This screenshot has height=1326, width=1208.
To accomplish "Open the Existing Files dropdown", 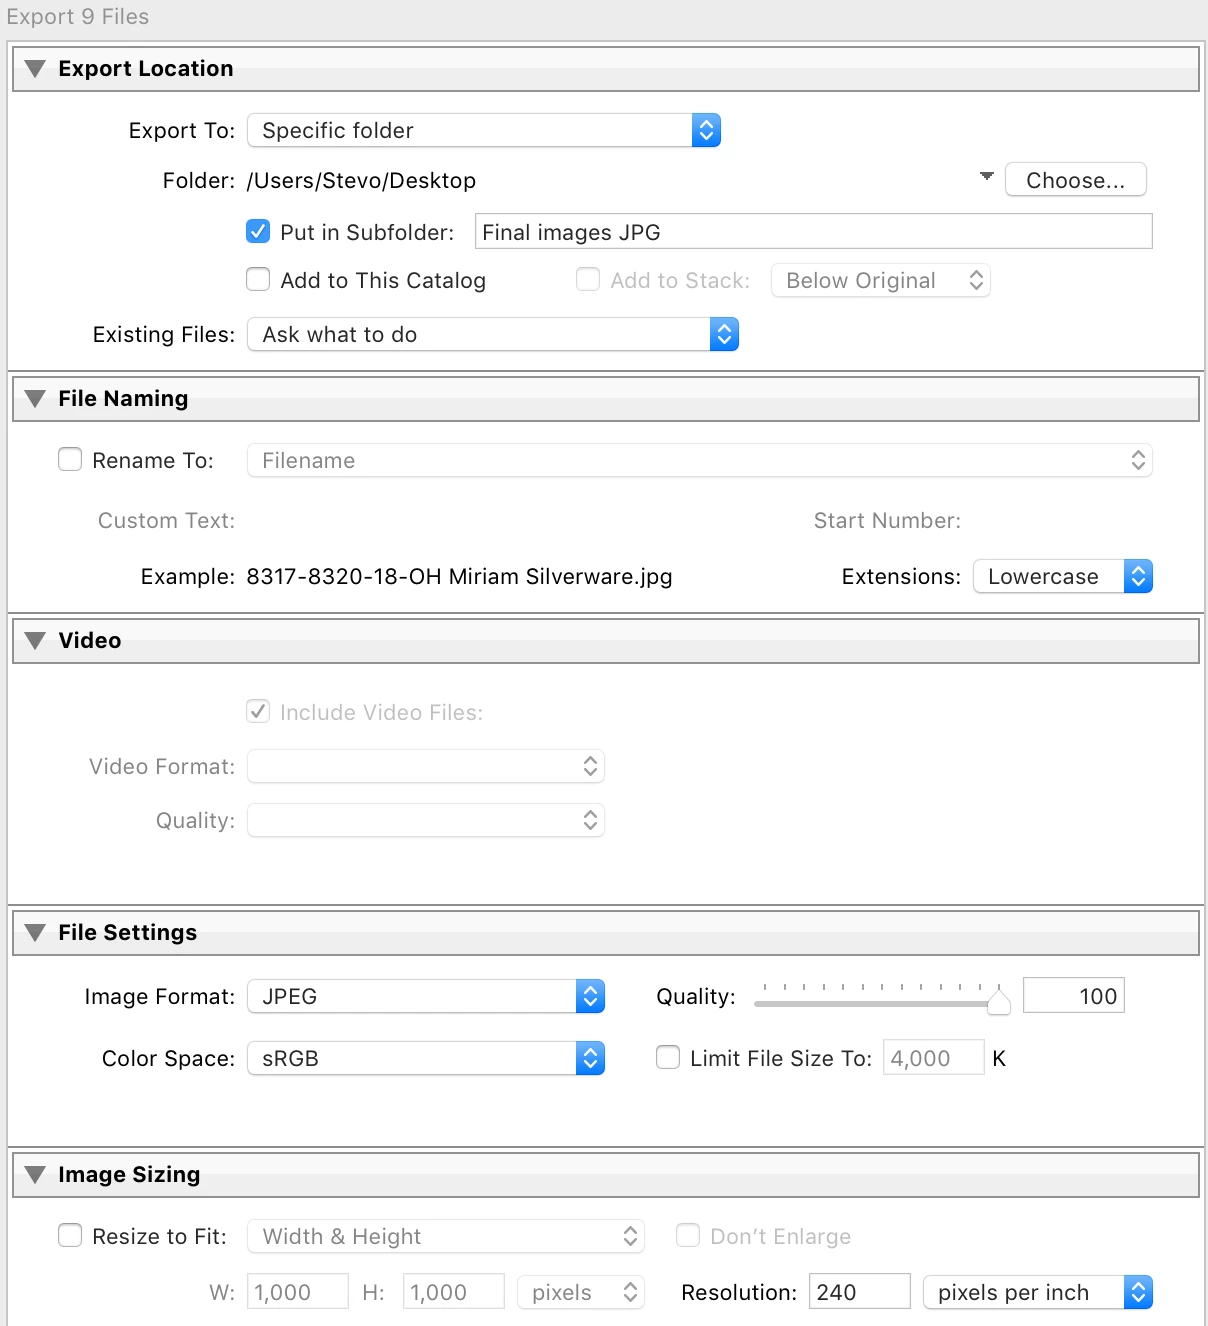I will click(493, 334).
